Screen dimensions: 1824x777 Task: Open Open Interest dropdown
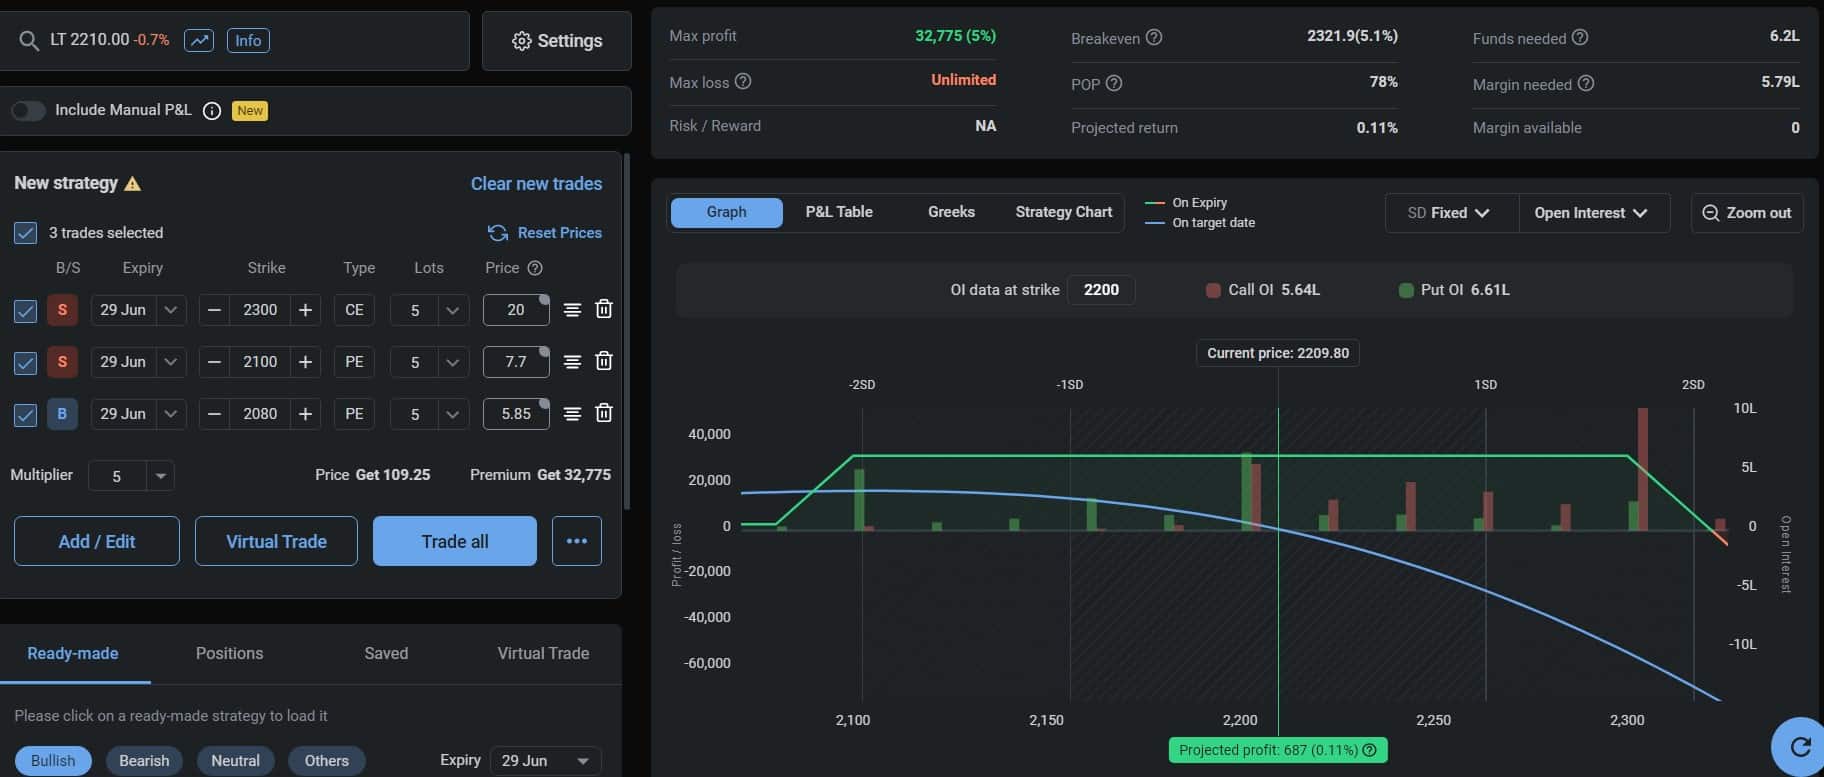tap(1593, 213)
